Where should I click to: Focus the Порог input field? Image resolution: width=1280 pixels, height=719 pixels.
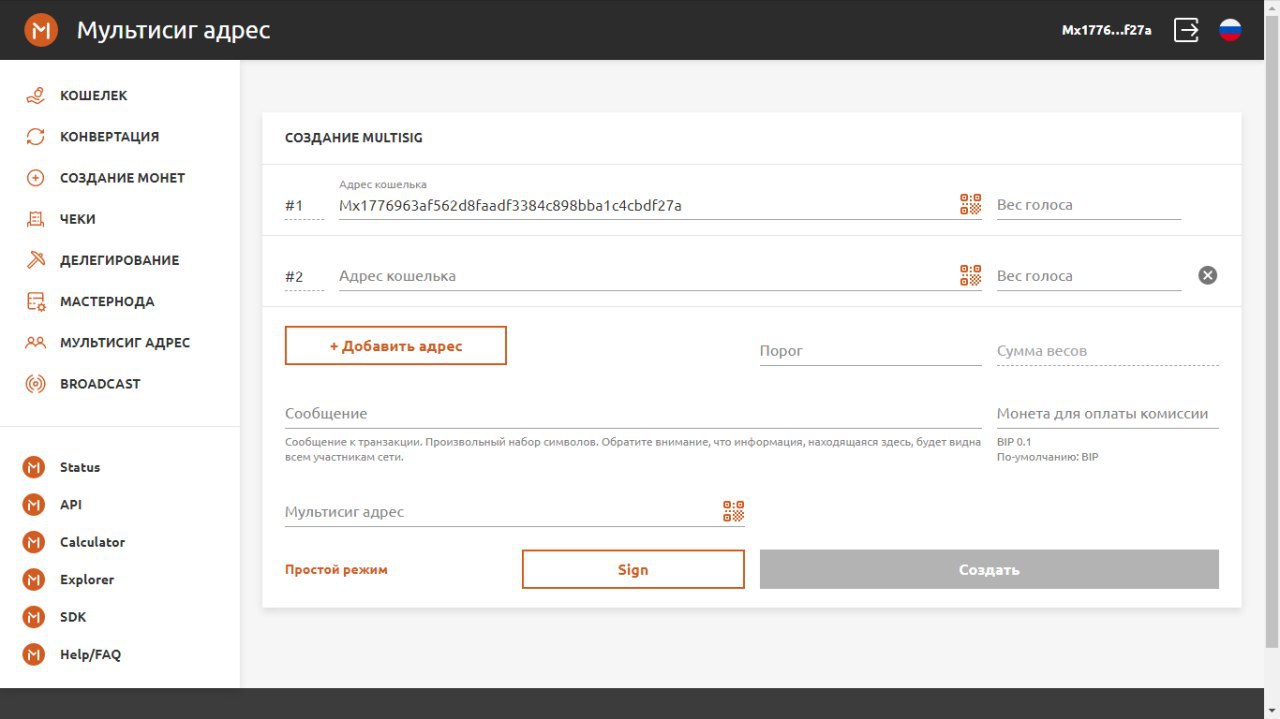tap(870, 351)
